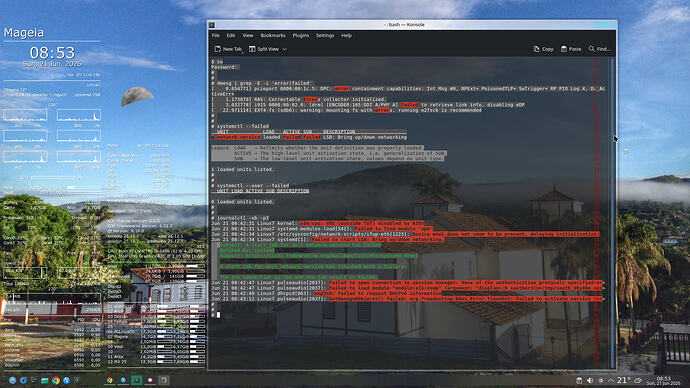Select the active Konsole task button
This screenshot has width=690, height=388.
[137, 380]
